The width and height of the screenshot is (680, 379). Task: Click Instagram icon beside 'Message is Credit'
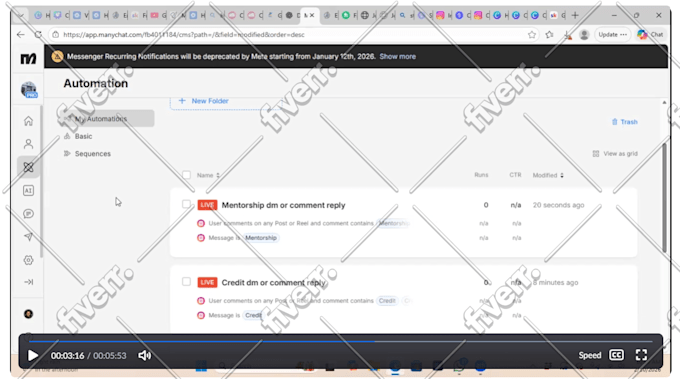pos(201,315)
